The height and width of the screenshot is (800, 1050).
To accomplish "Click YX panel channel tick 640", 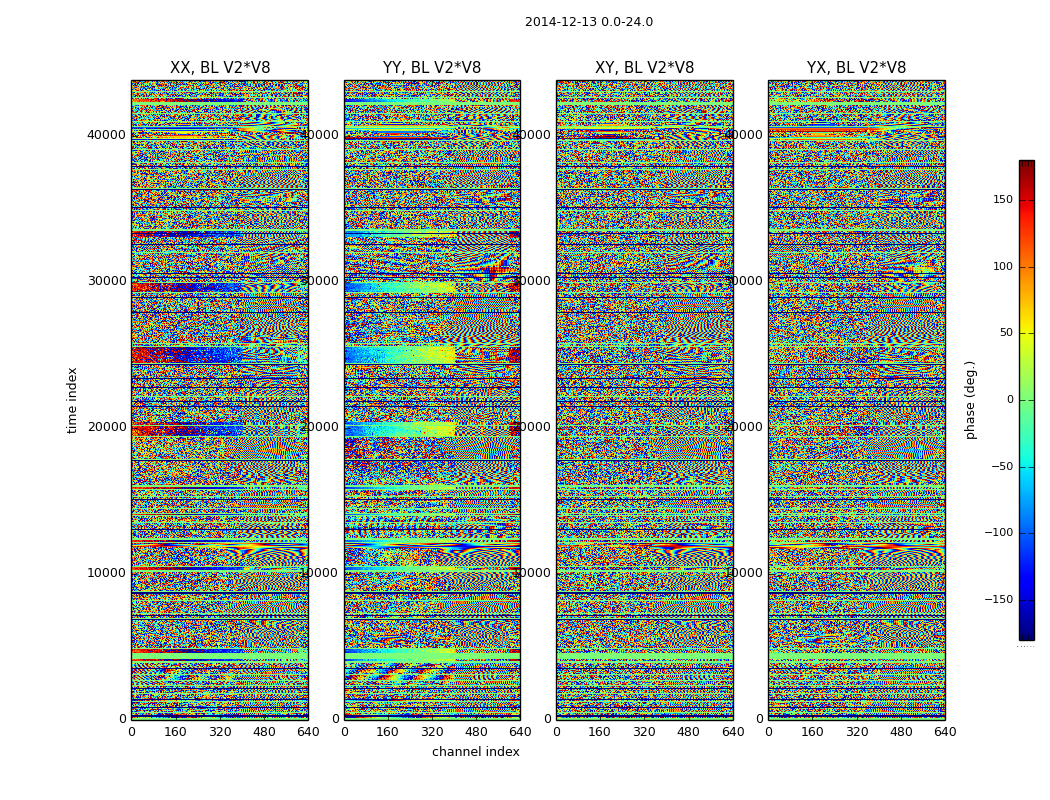I will click(x=945, y=732).
